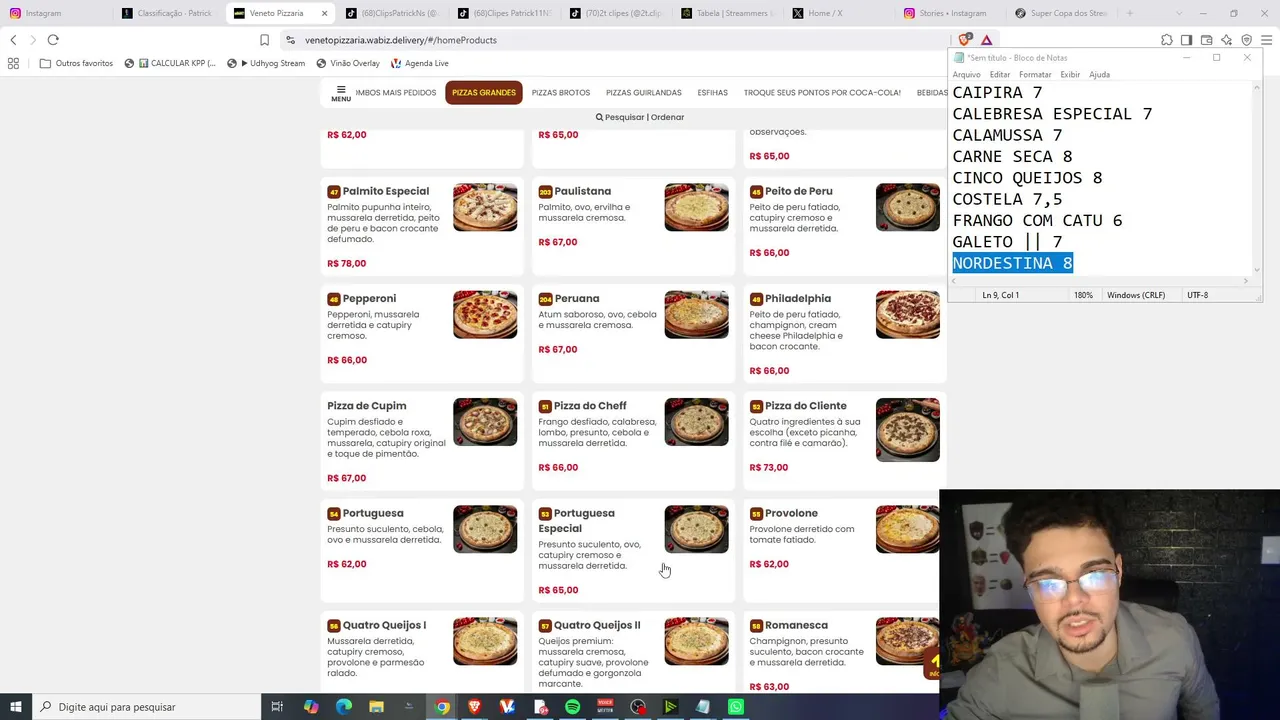Open the ESFIHAS category

(713, 93)
